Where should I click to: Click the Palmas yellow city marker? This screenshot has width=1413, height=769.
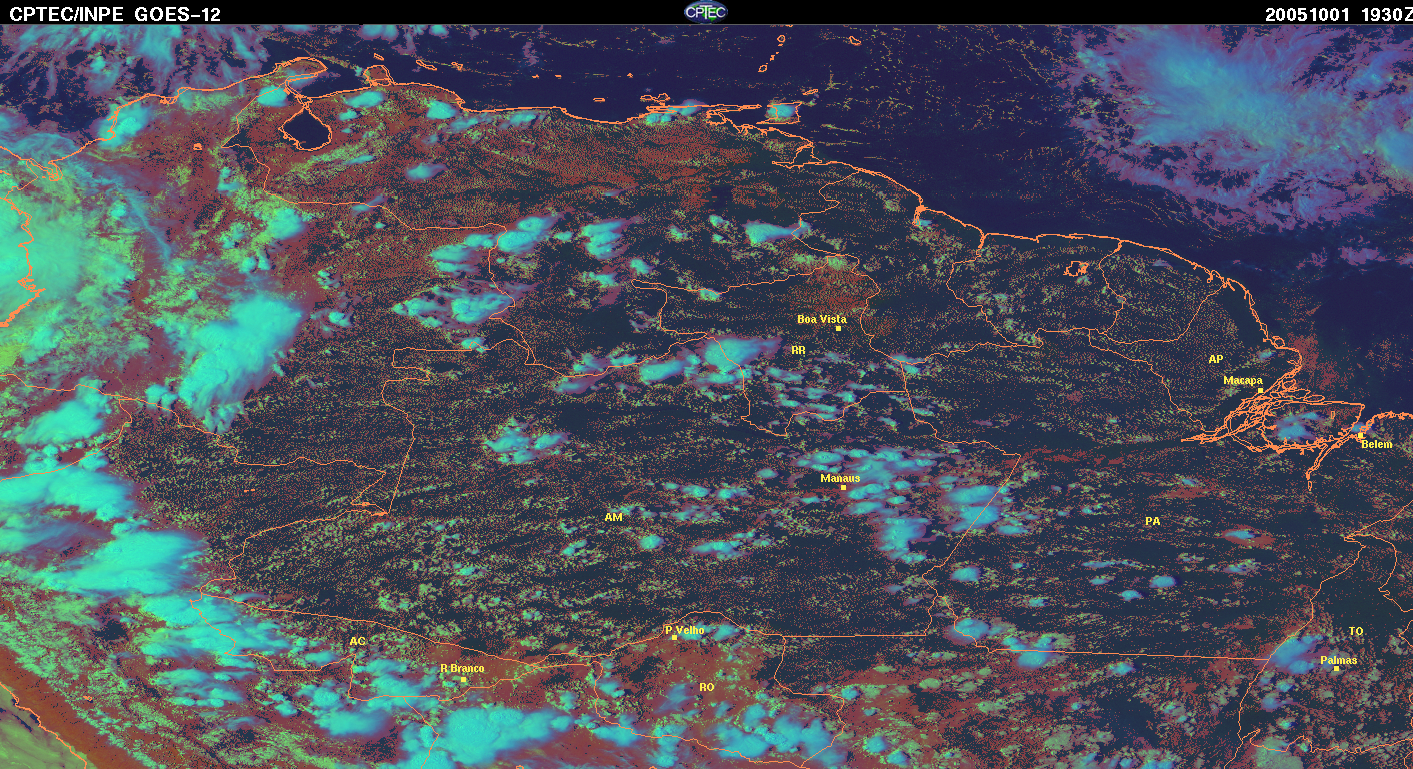(1336, 668)
